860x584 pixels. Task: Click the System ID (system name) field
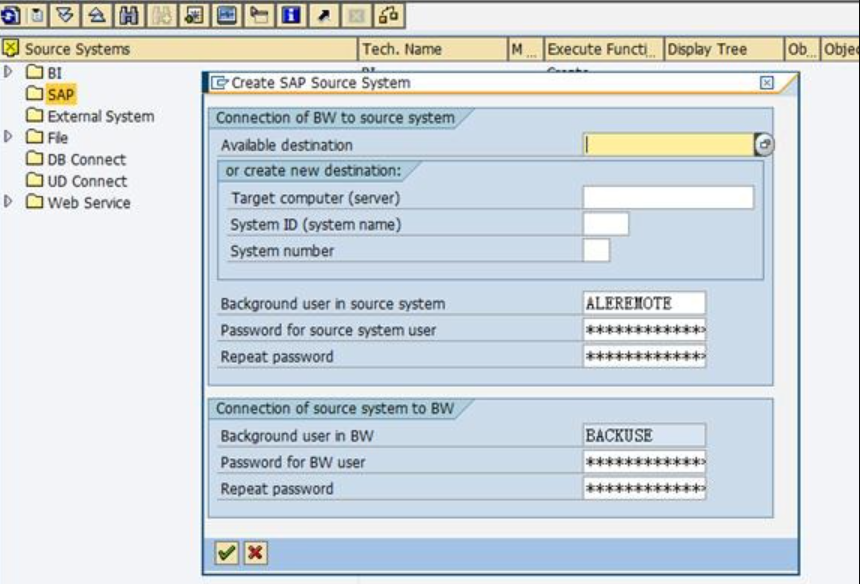click(x=606, y=224)
